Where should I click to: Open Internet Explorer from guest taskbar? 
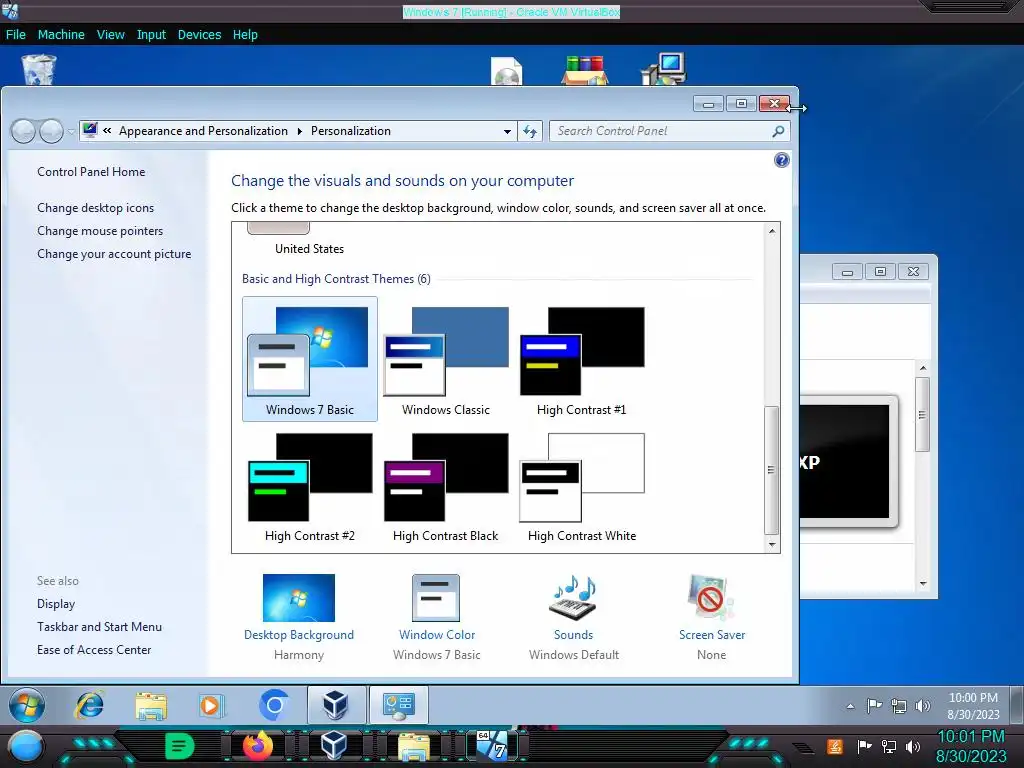89,705
